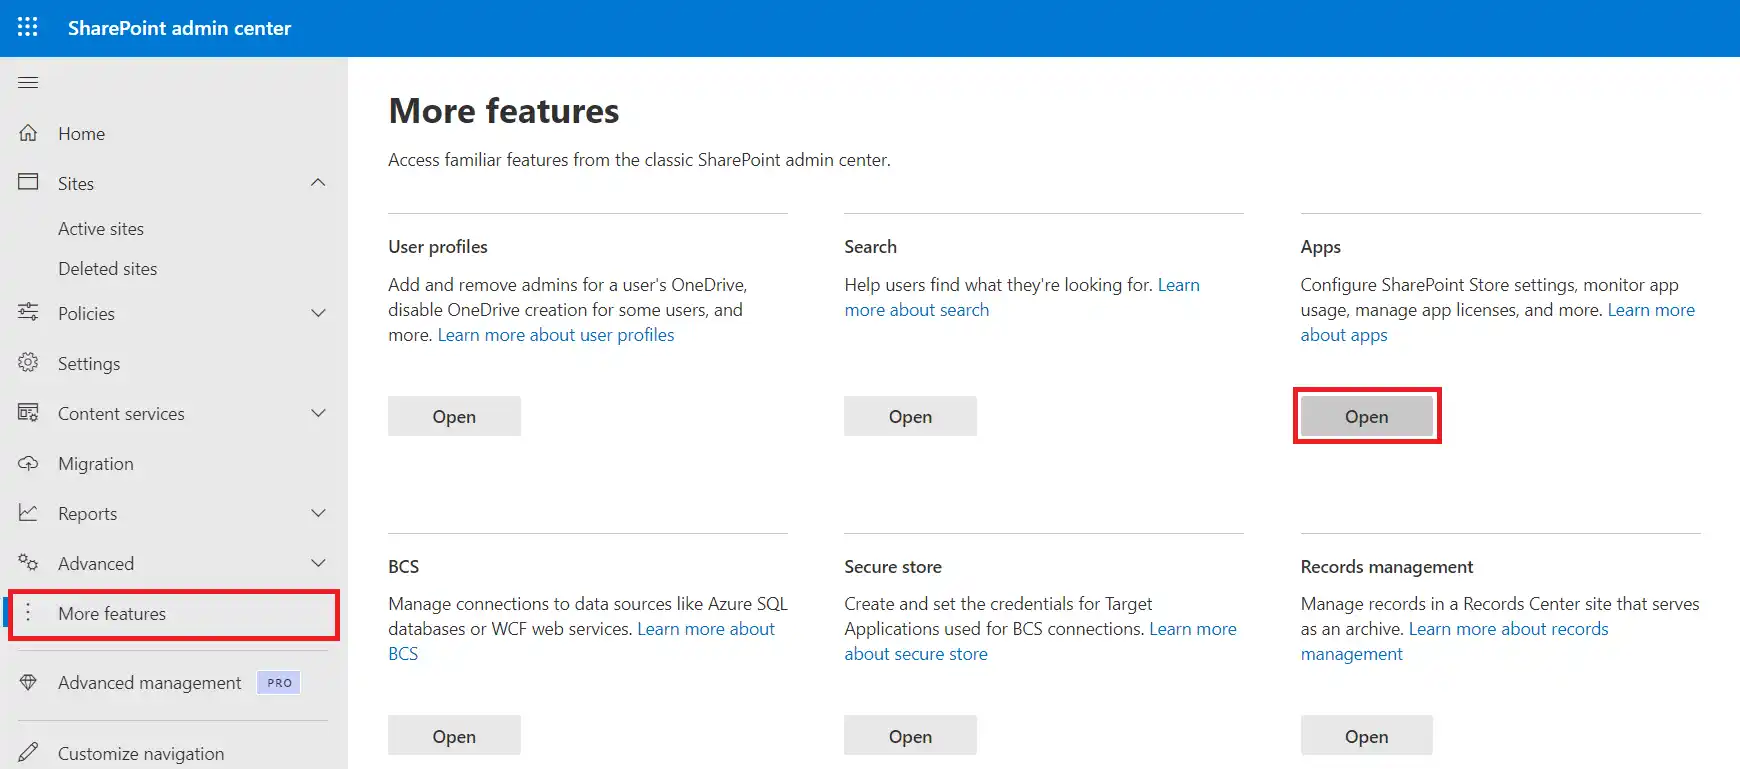
Task: Open the User profiles feature
Action: pos(454,416)
